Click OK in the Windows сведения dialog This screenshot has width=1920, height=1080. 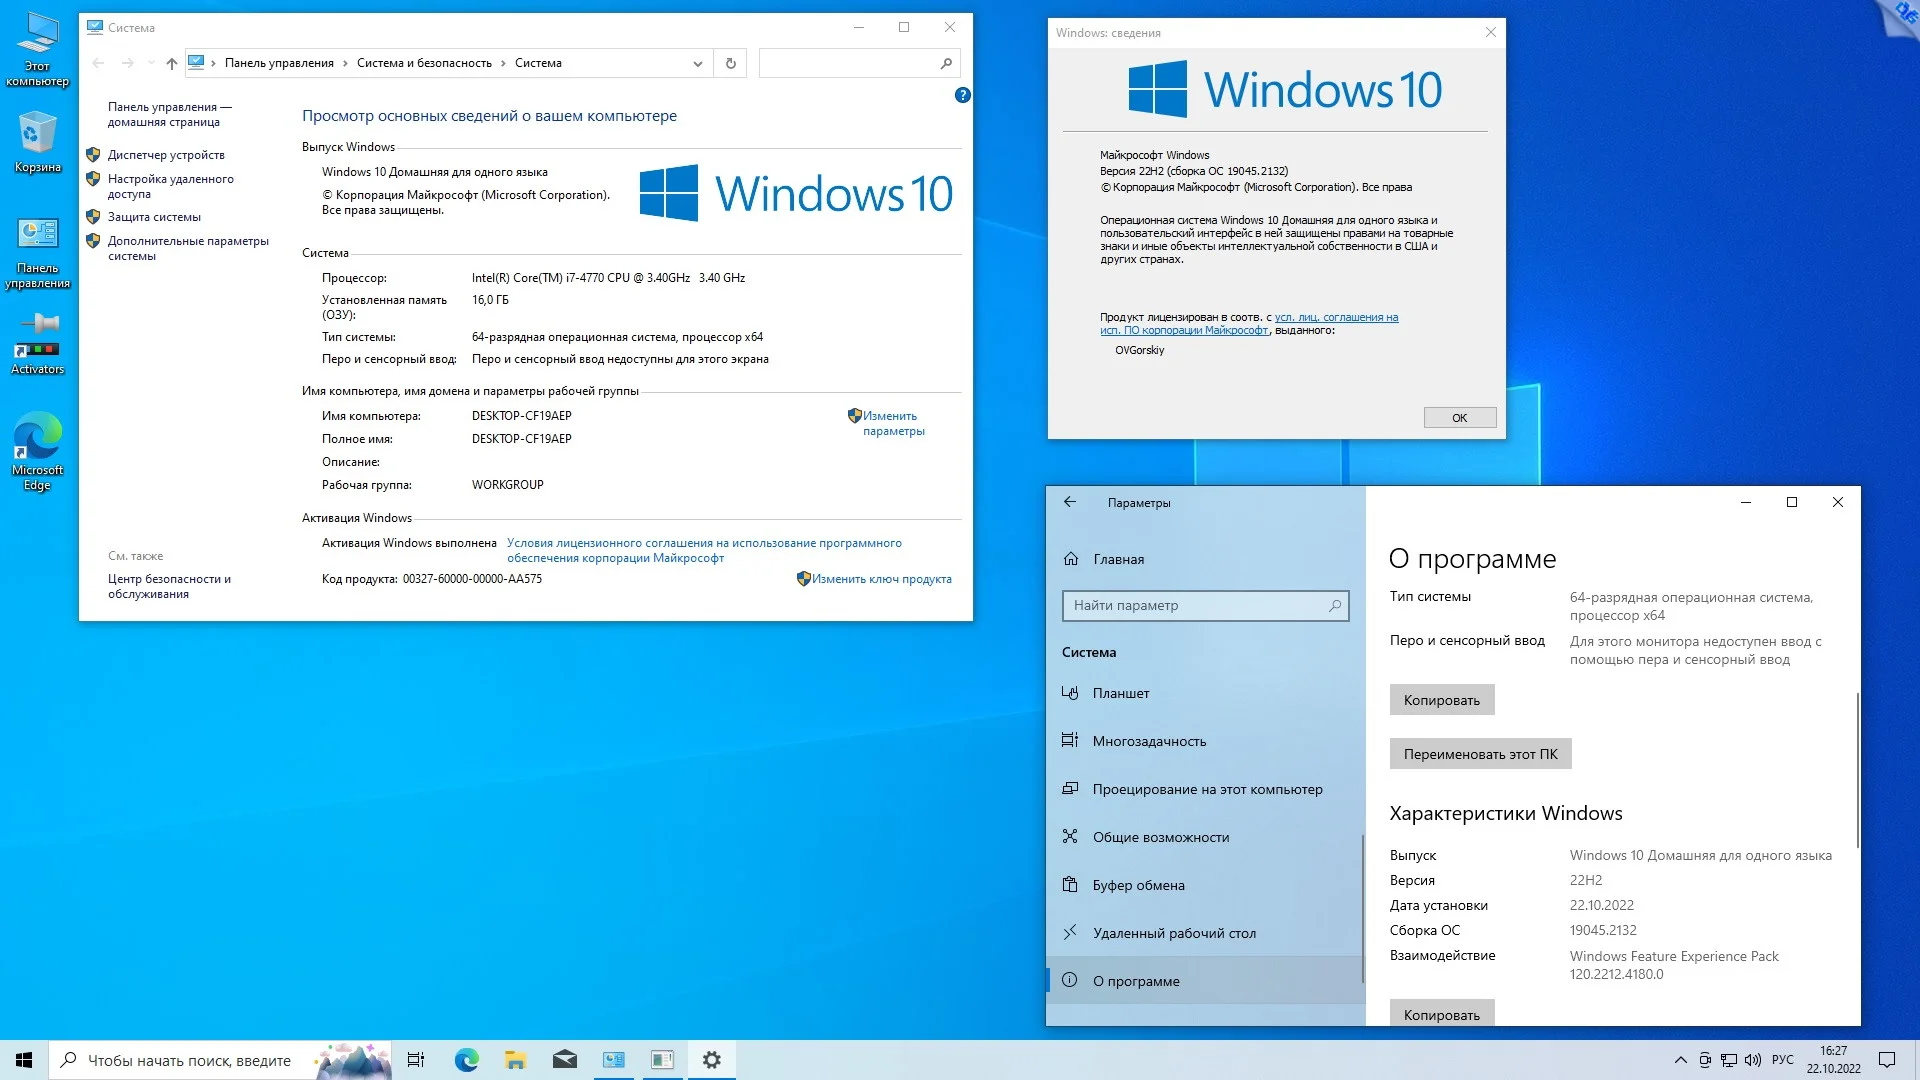[1459, 418]
